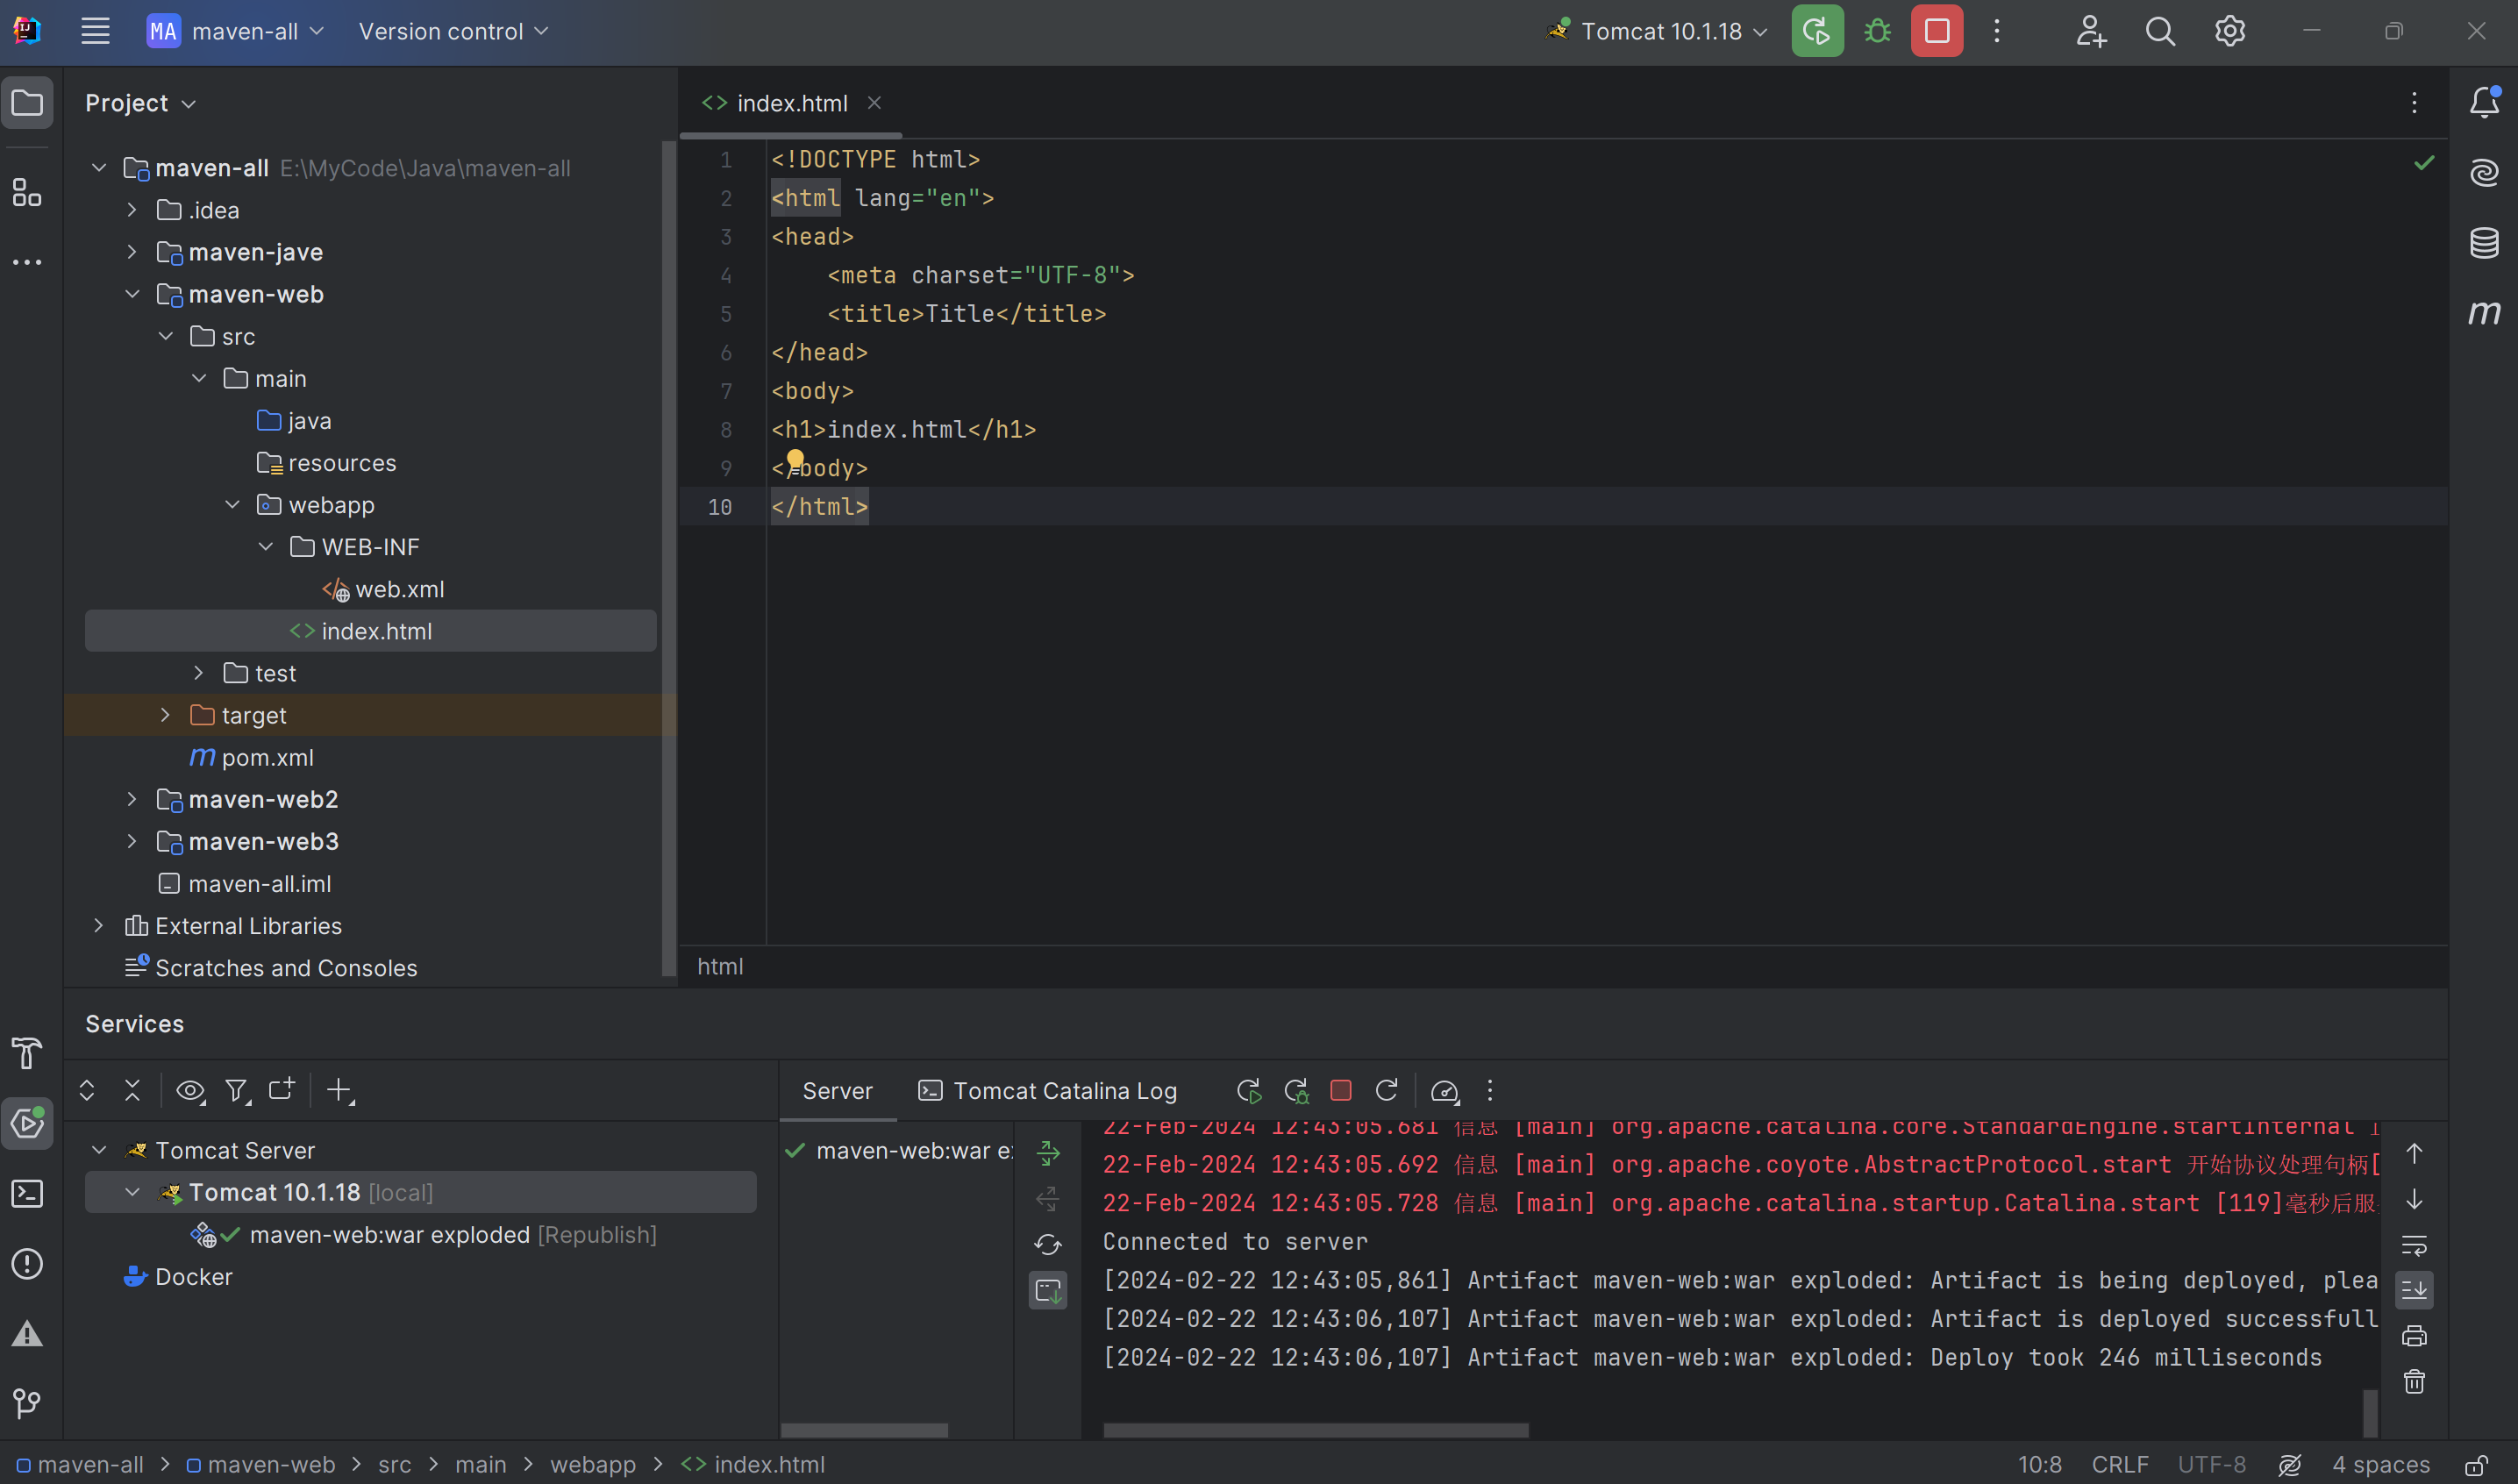Expand the test folder
The width and height of the screenshot is (2518, 1484).
point(198,673)
